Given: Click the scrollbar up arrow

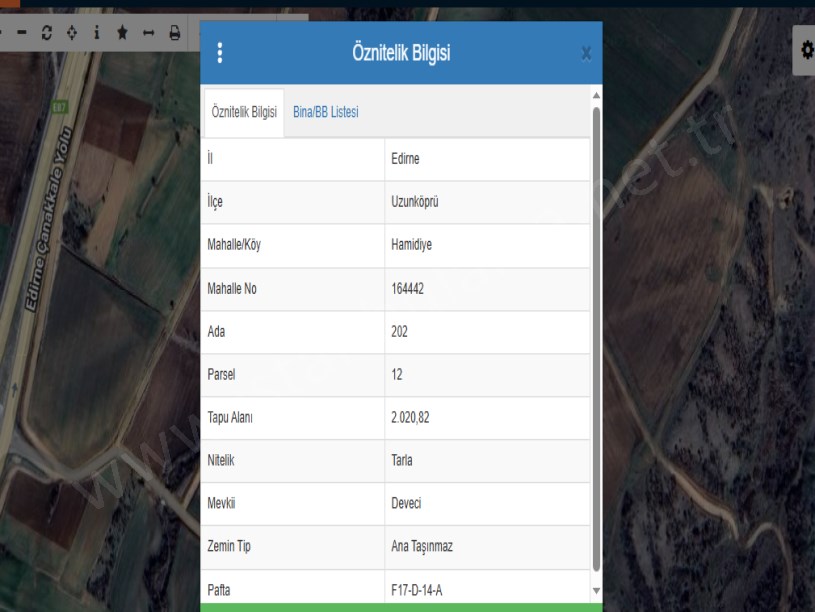Looking at the screenshot, I should 597,95.
